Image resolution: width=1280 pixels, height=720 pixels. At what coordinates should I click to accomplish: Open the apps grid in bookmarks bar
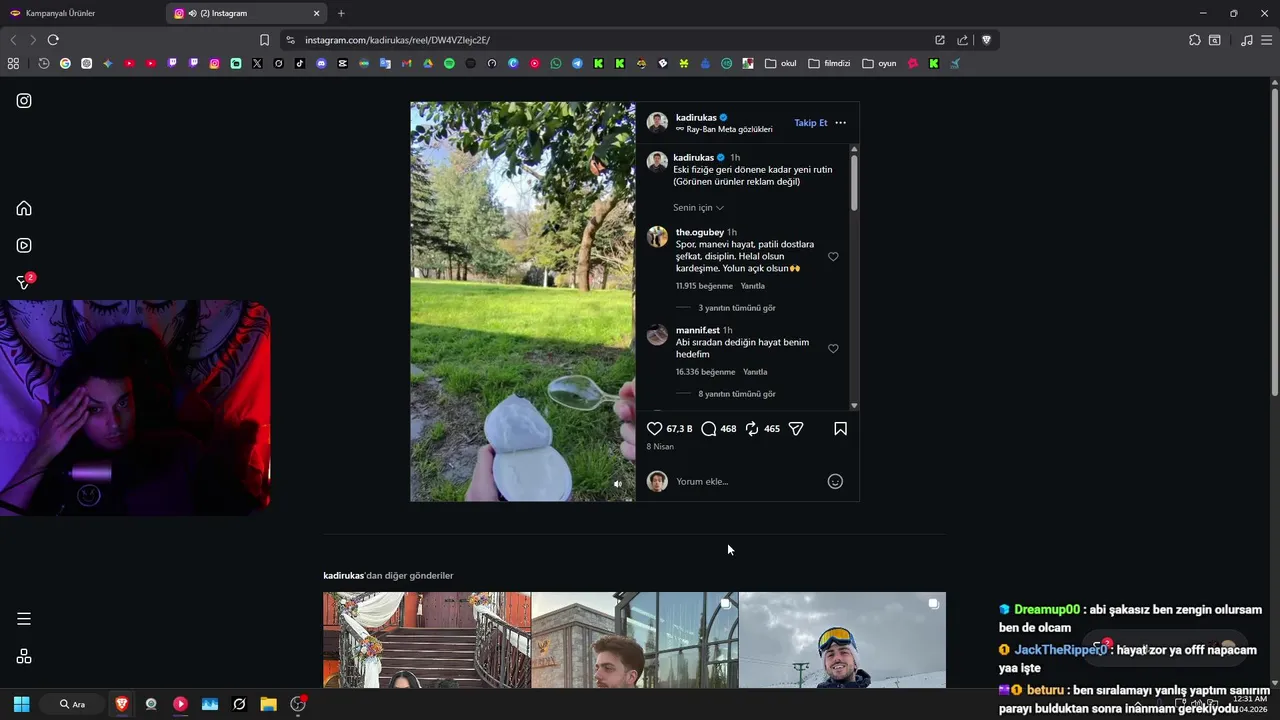(x=13, y=63)
